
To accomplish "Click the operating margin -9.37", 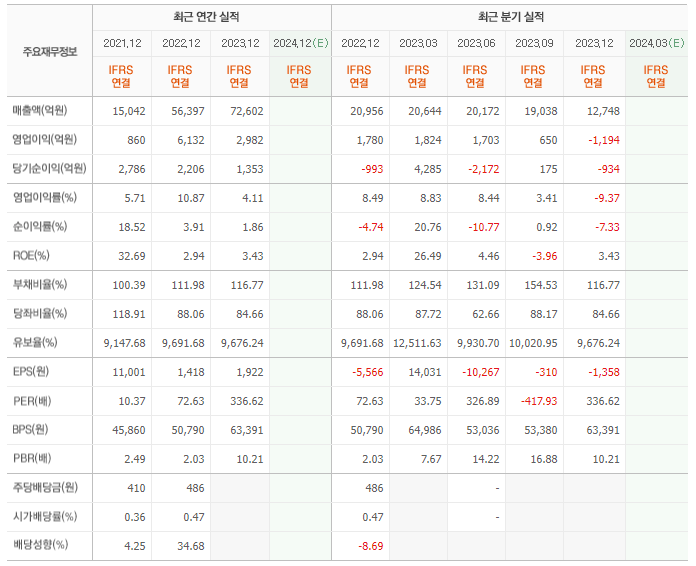I will tap(607, 198).
